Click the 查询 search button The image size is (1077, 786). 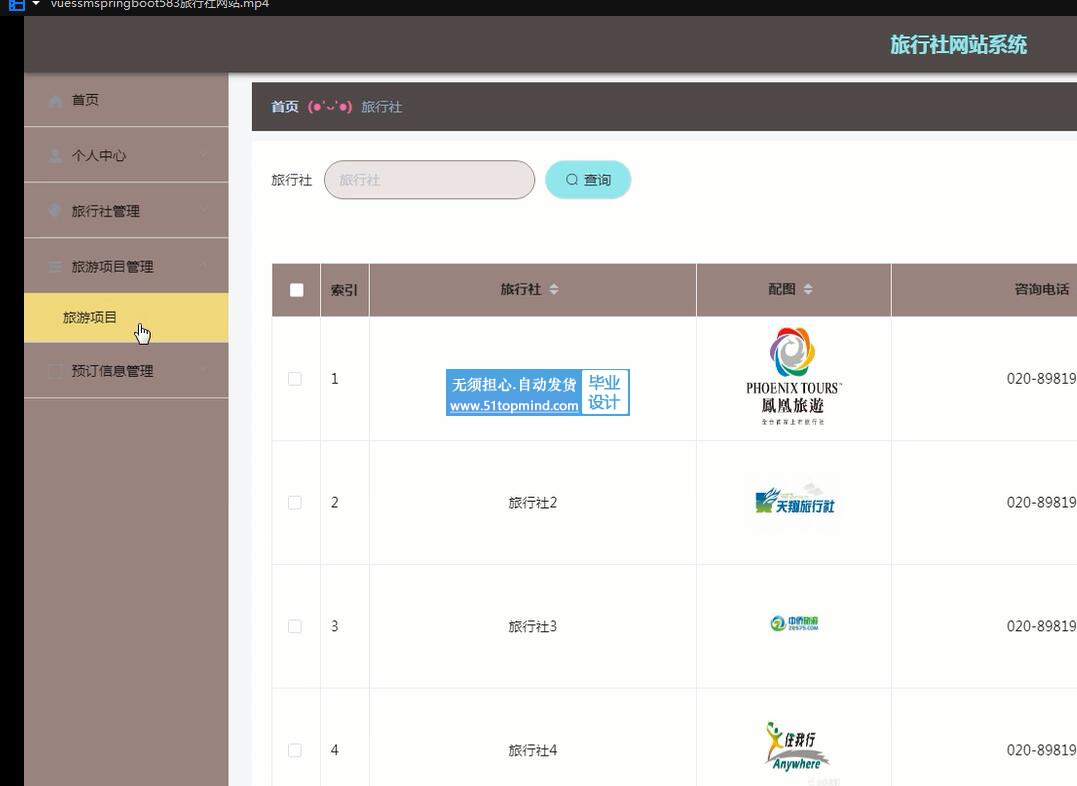coord(588,180)
